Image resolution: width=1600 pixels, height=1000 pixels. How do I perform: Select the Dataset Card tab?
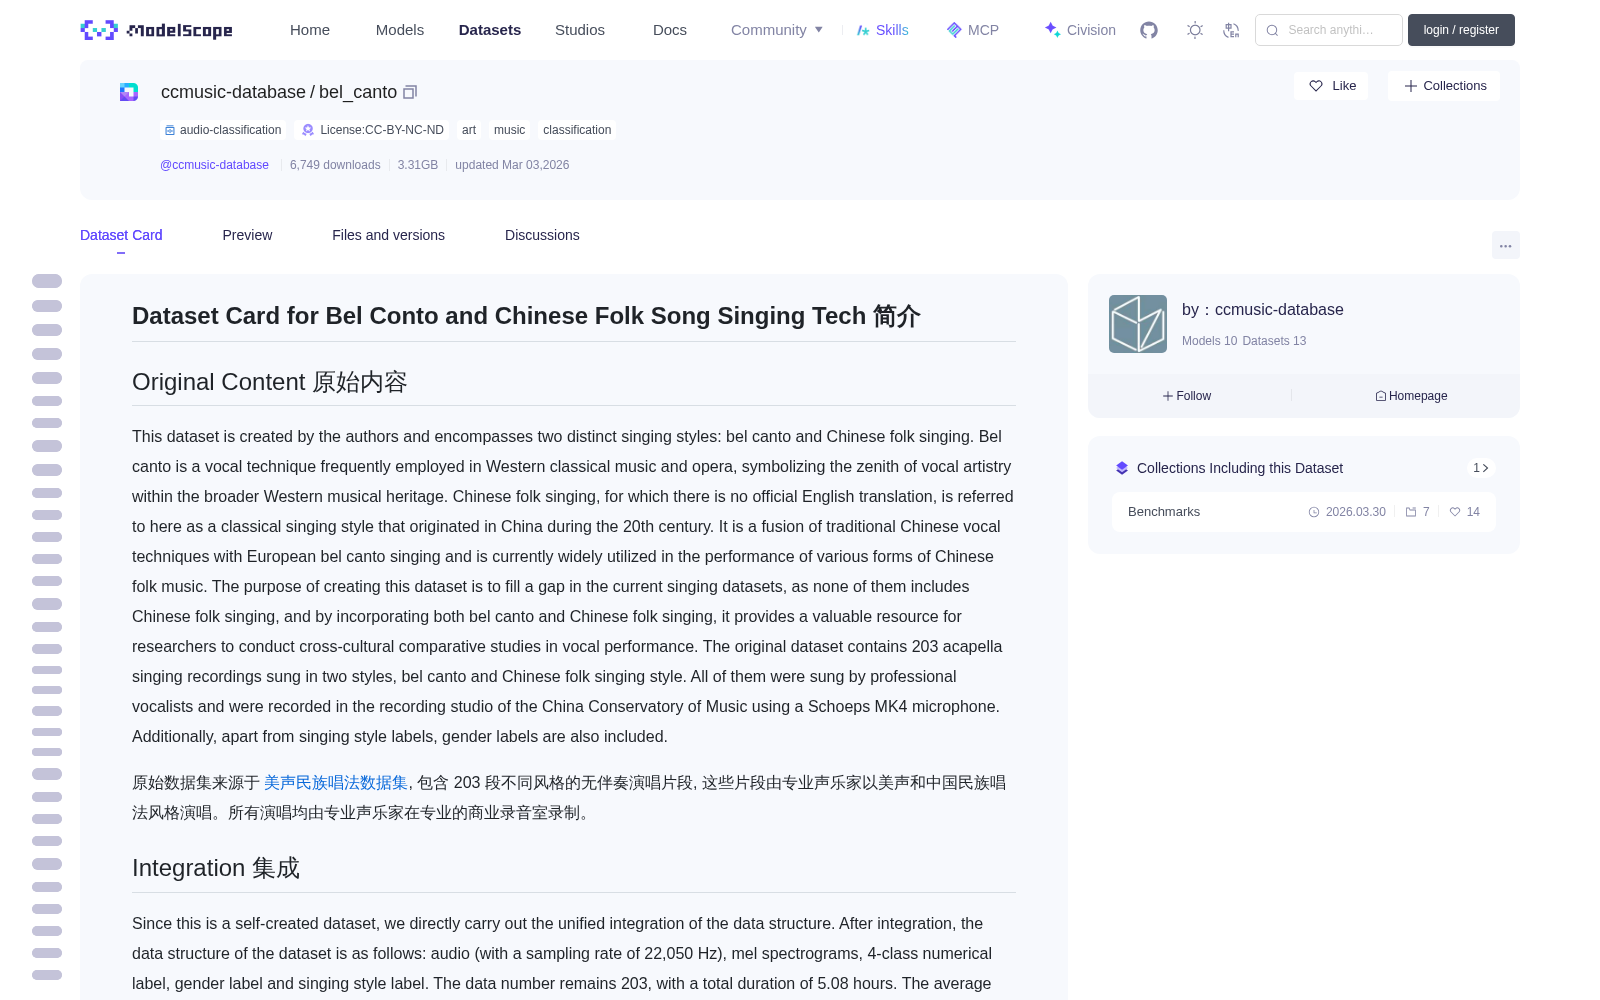121,235
